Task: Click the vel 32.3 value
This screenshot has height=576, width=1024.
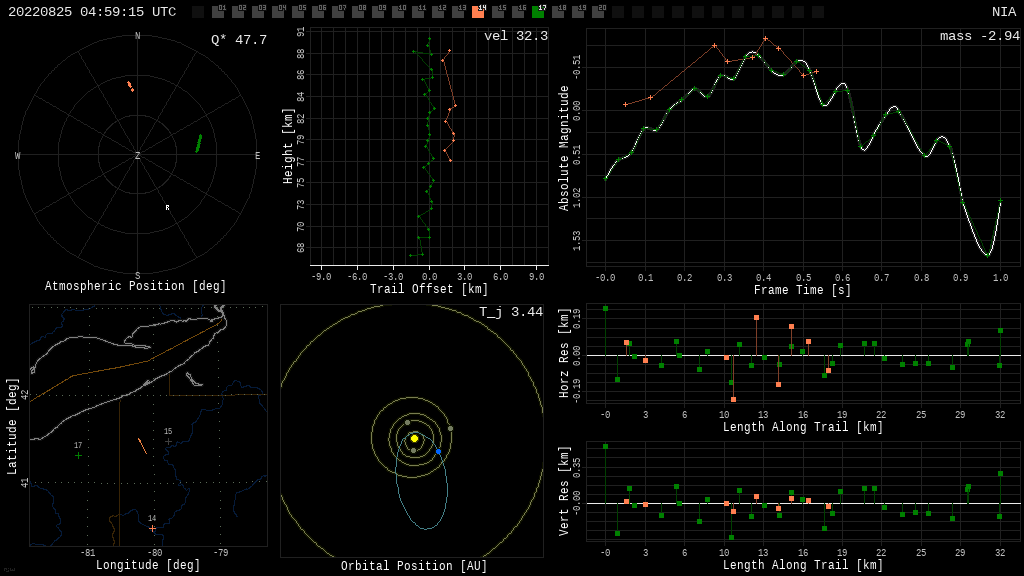Action: [x=516, y=36]
